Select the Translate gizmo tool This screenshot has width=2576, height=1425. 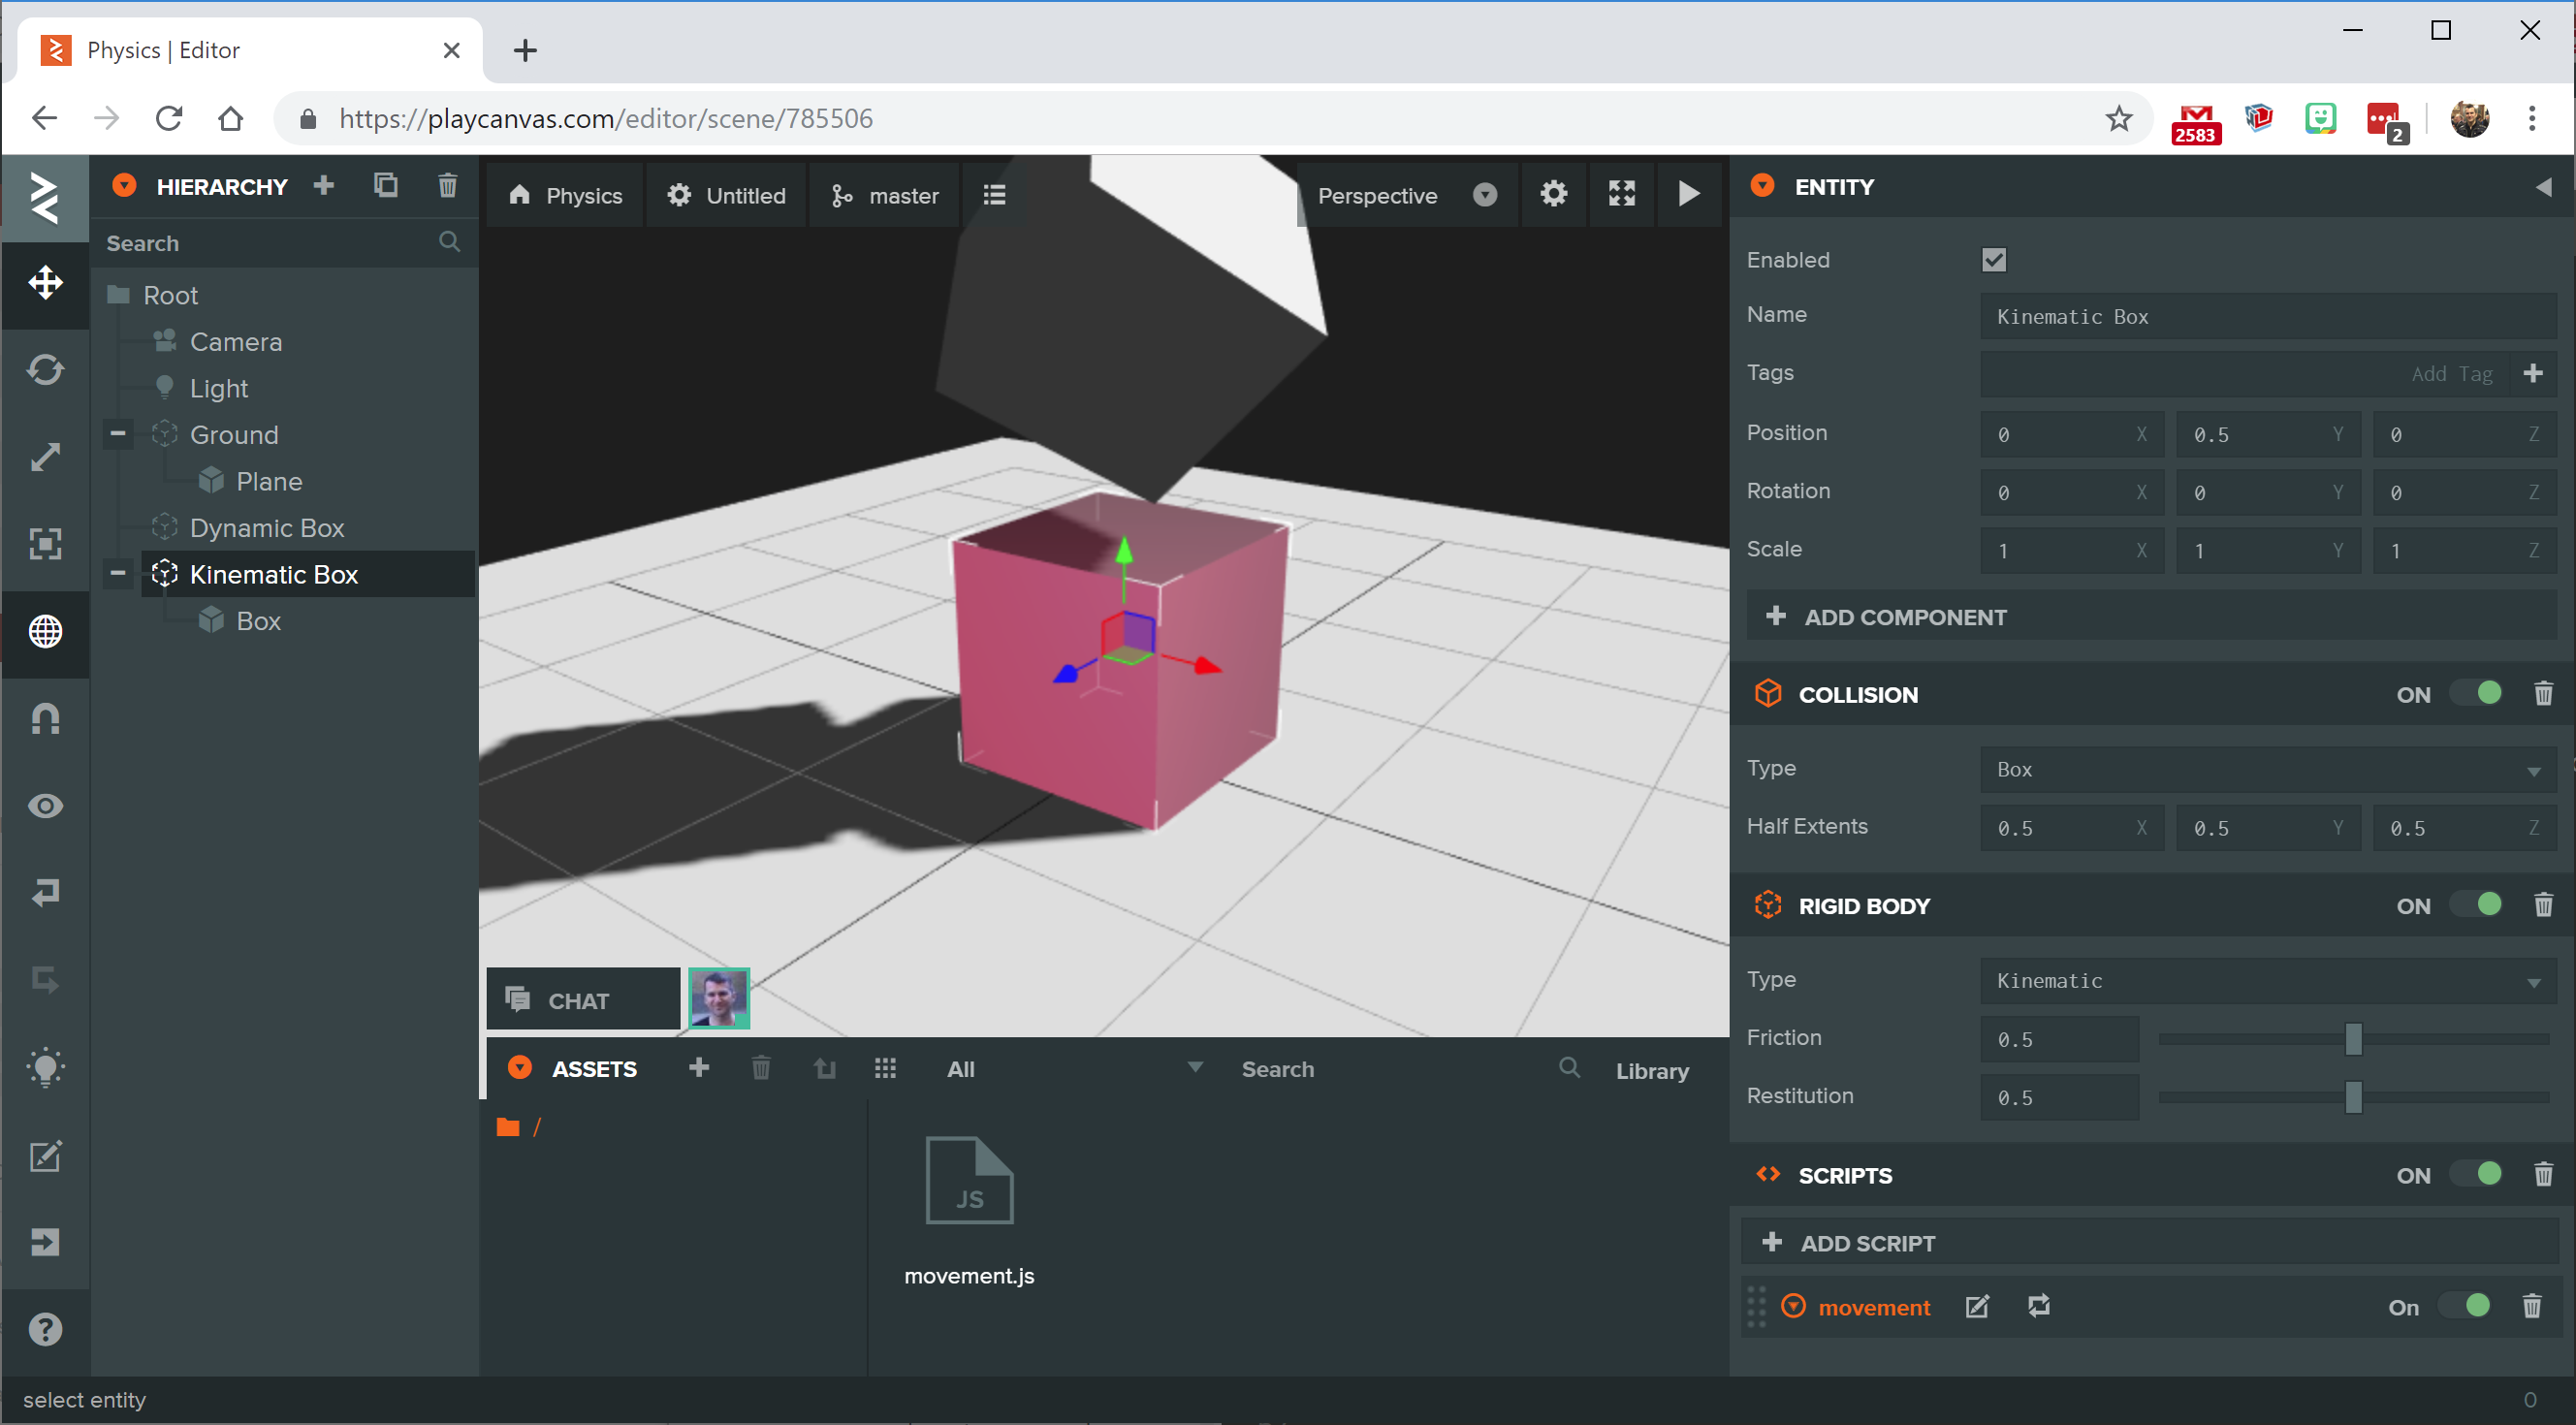[45, 283]
